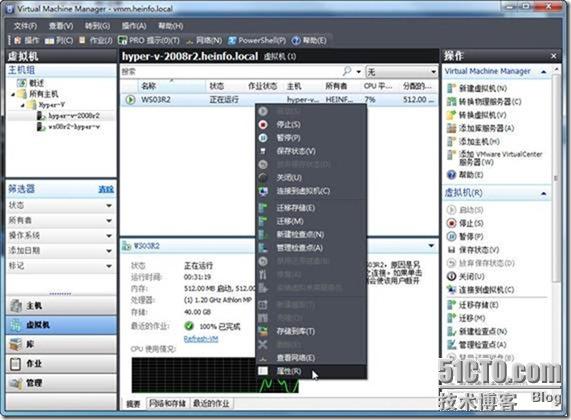Expand the 状态 filter
571x420 pixels.
coord(109,206)
